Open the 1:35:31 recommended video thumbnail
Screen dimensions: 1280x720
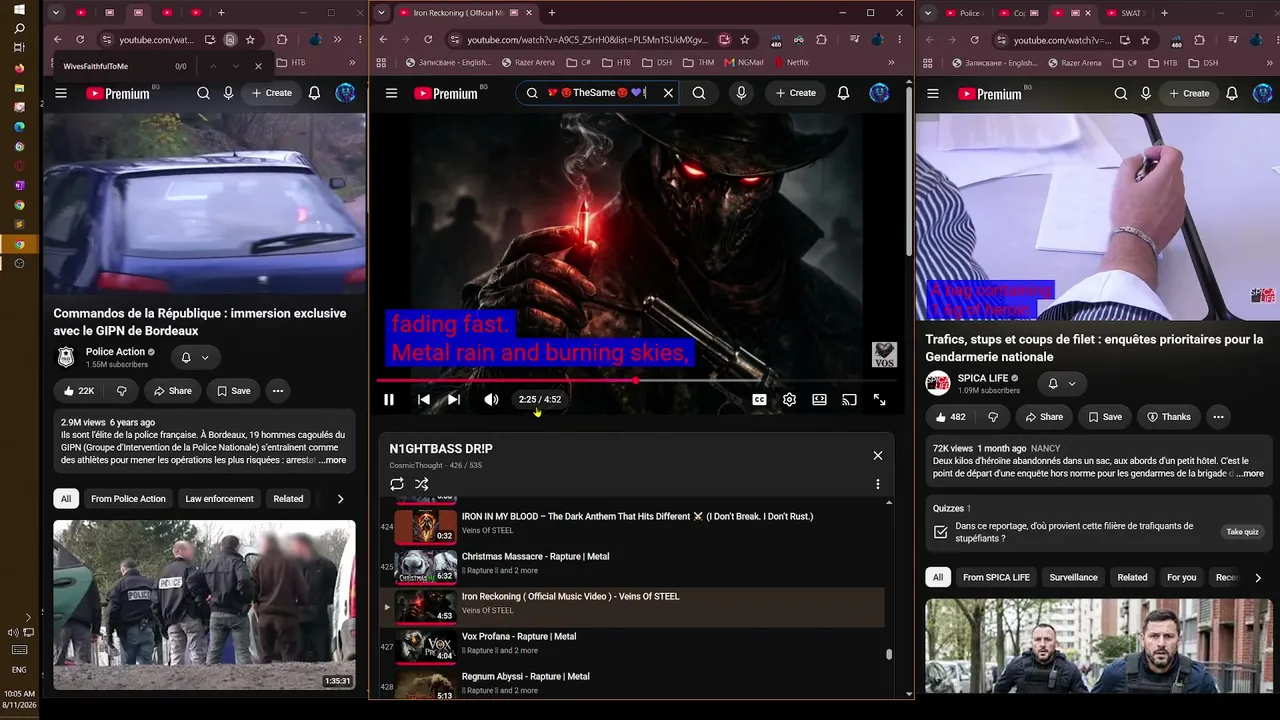coord(204,605)
